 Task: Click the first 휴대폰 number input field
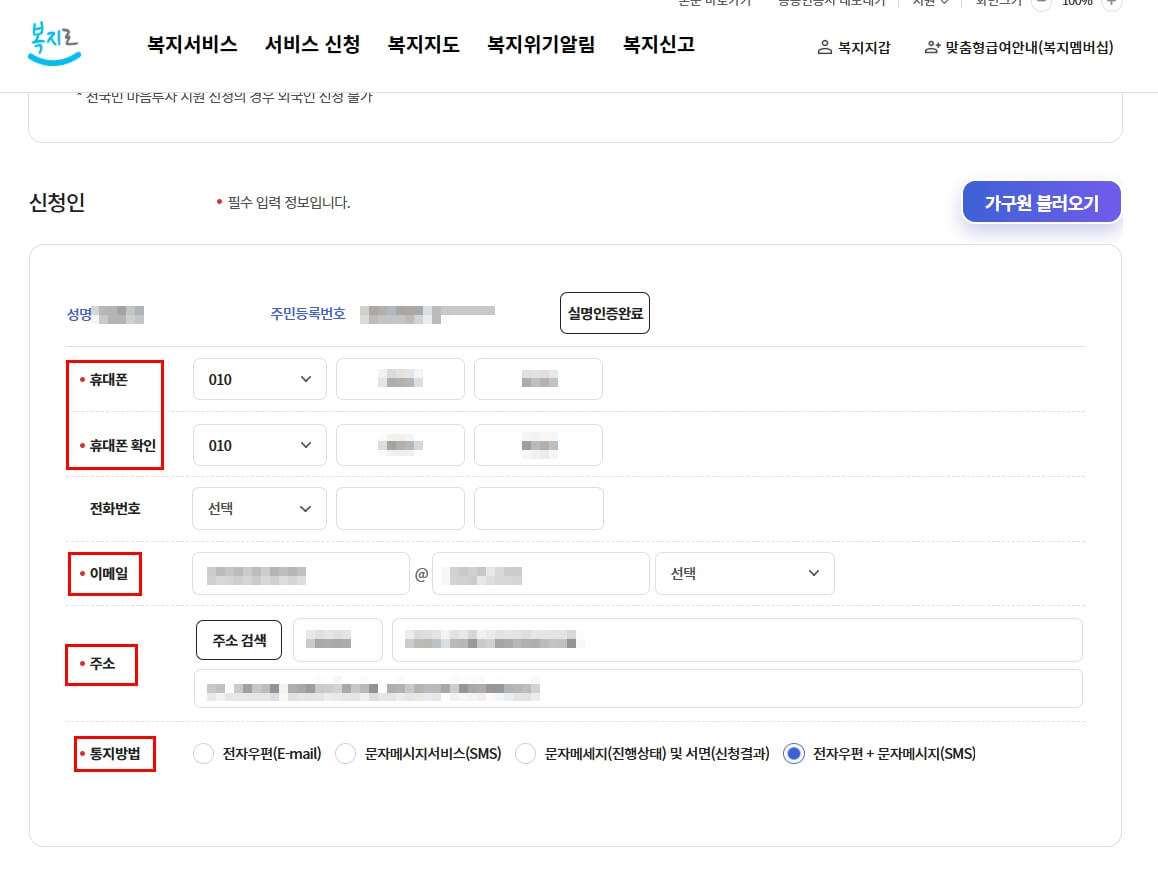(400, 378)
